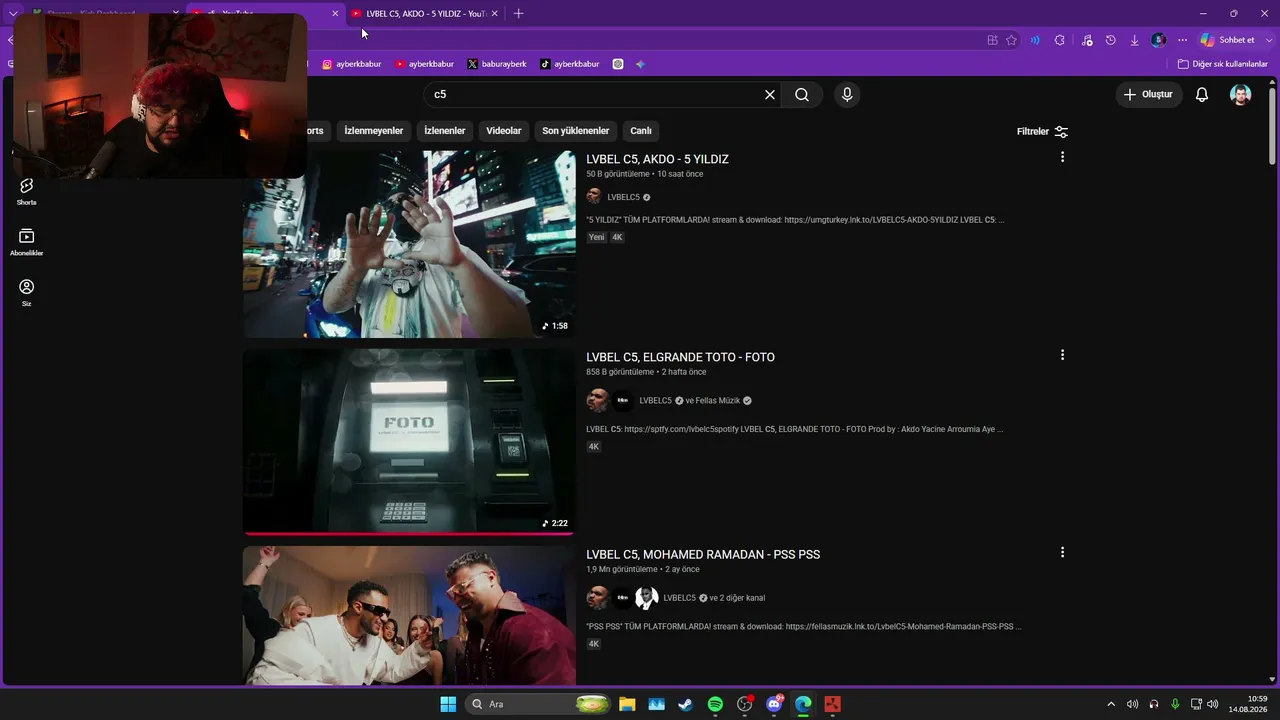Play the PSS PSS video thumbnail
The image size is (1280, 720).
click(409, 616)
